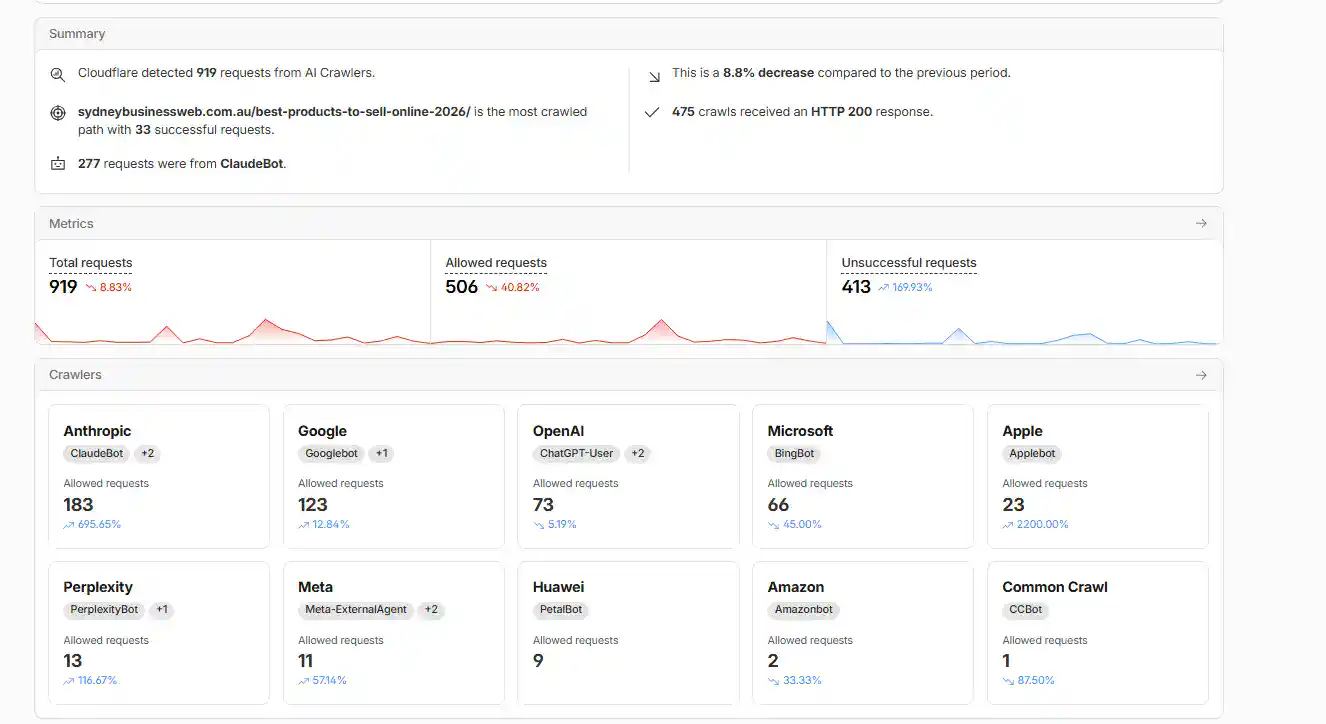1326x724 pixels.
Task: Click the Applebot tag
Action: tap(1032, 453)
